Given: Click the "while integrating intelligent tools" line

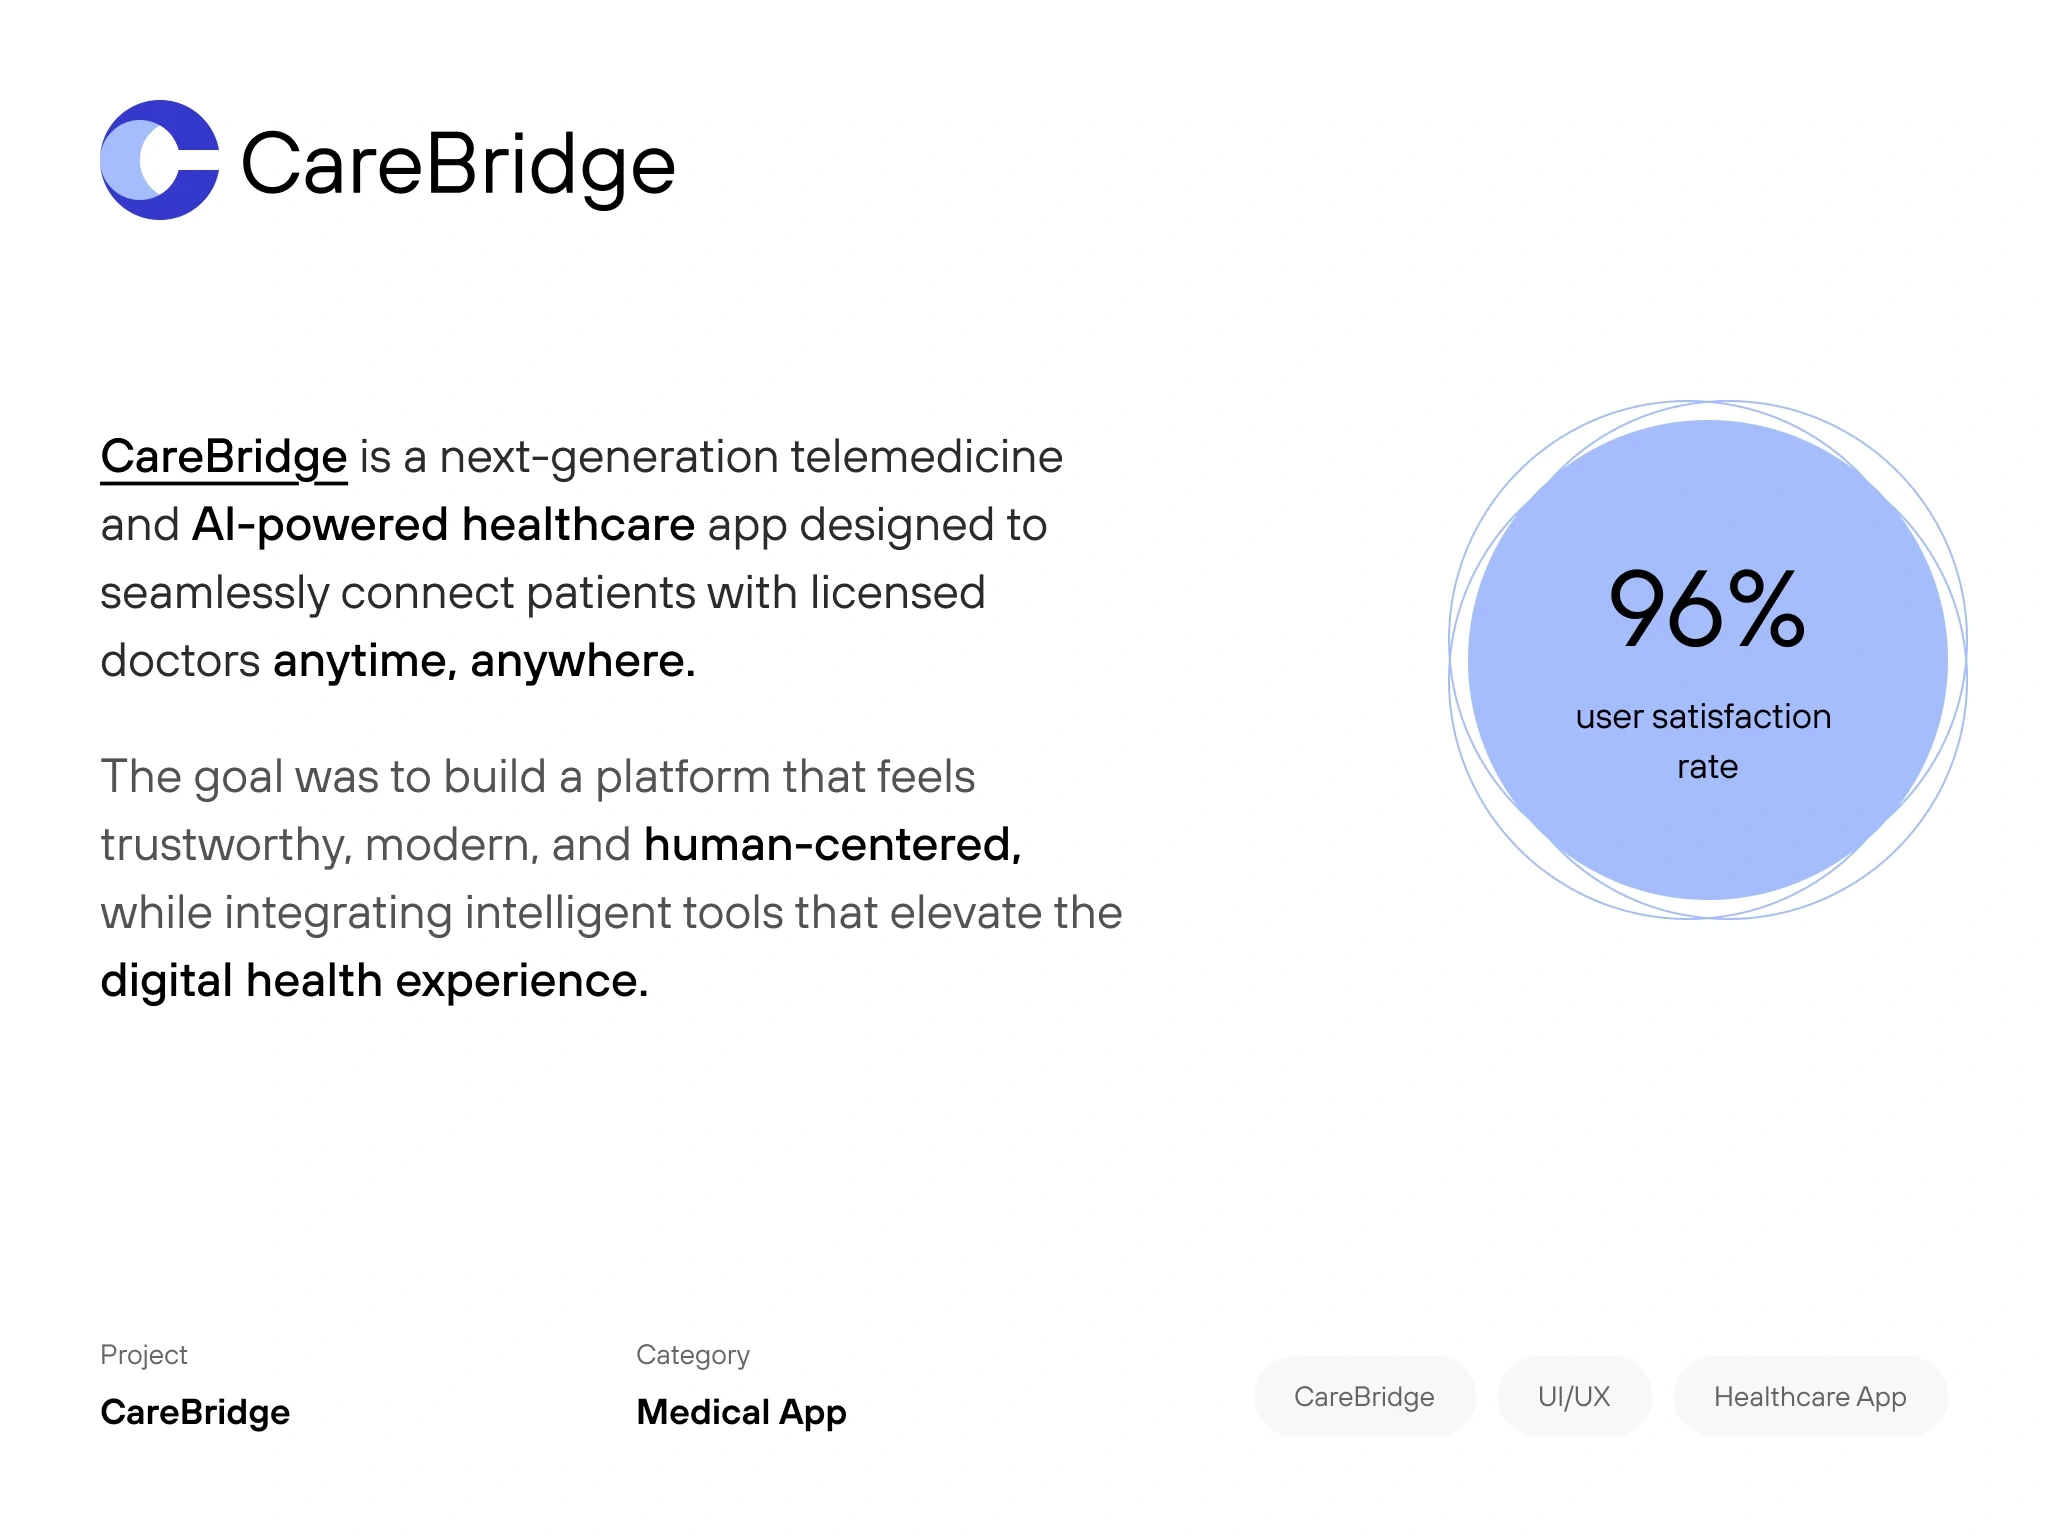Looking at the screenshot, I should pos(611,913).
